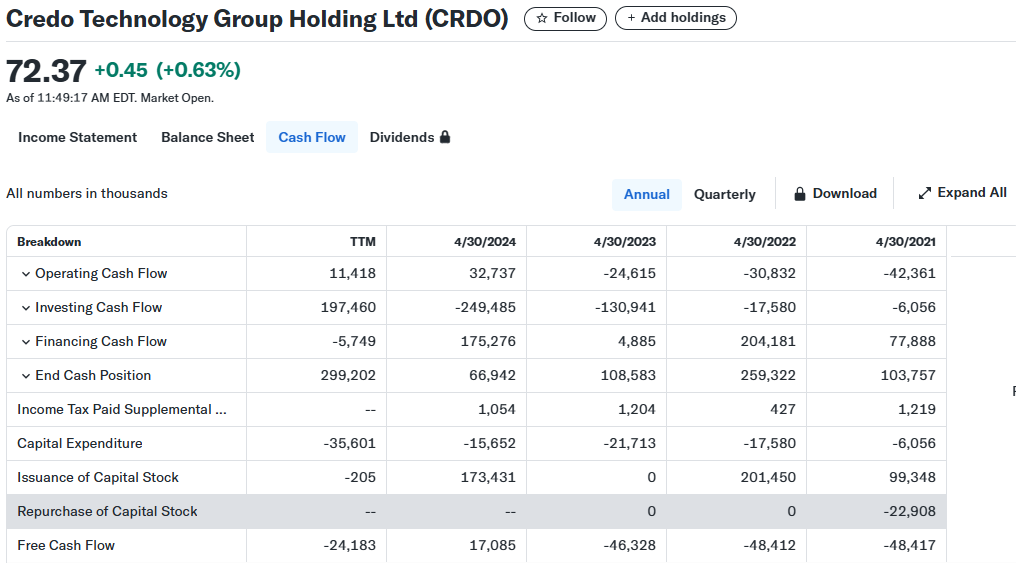This screenshot has width=1016, height=563.
Task: Click the Credo Technology Group Holding title
Action: pos(257,19)
